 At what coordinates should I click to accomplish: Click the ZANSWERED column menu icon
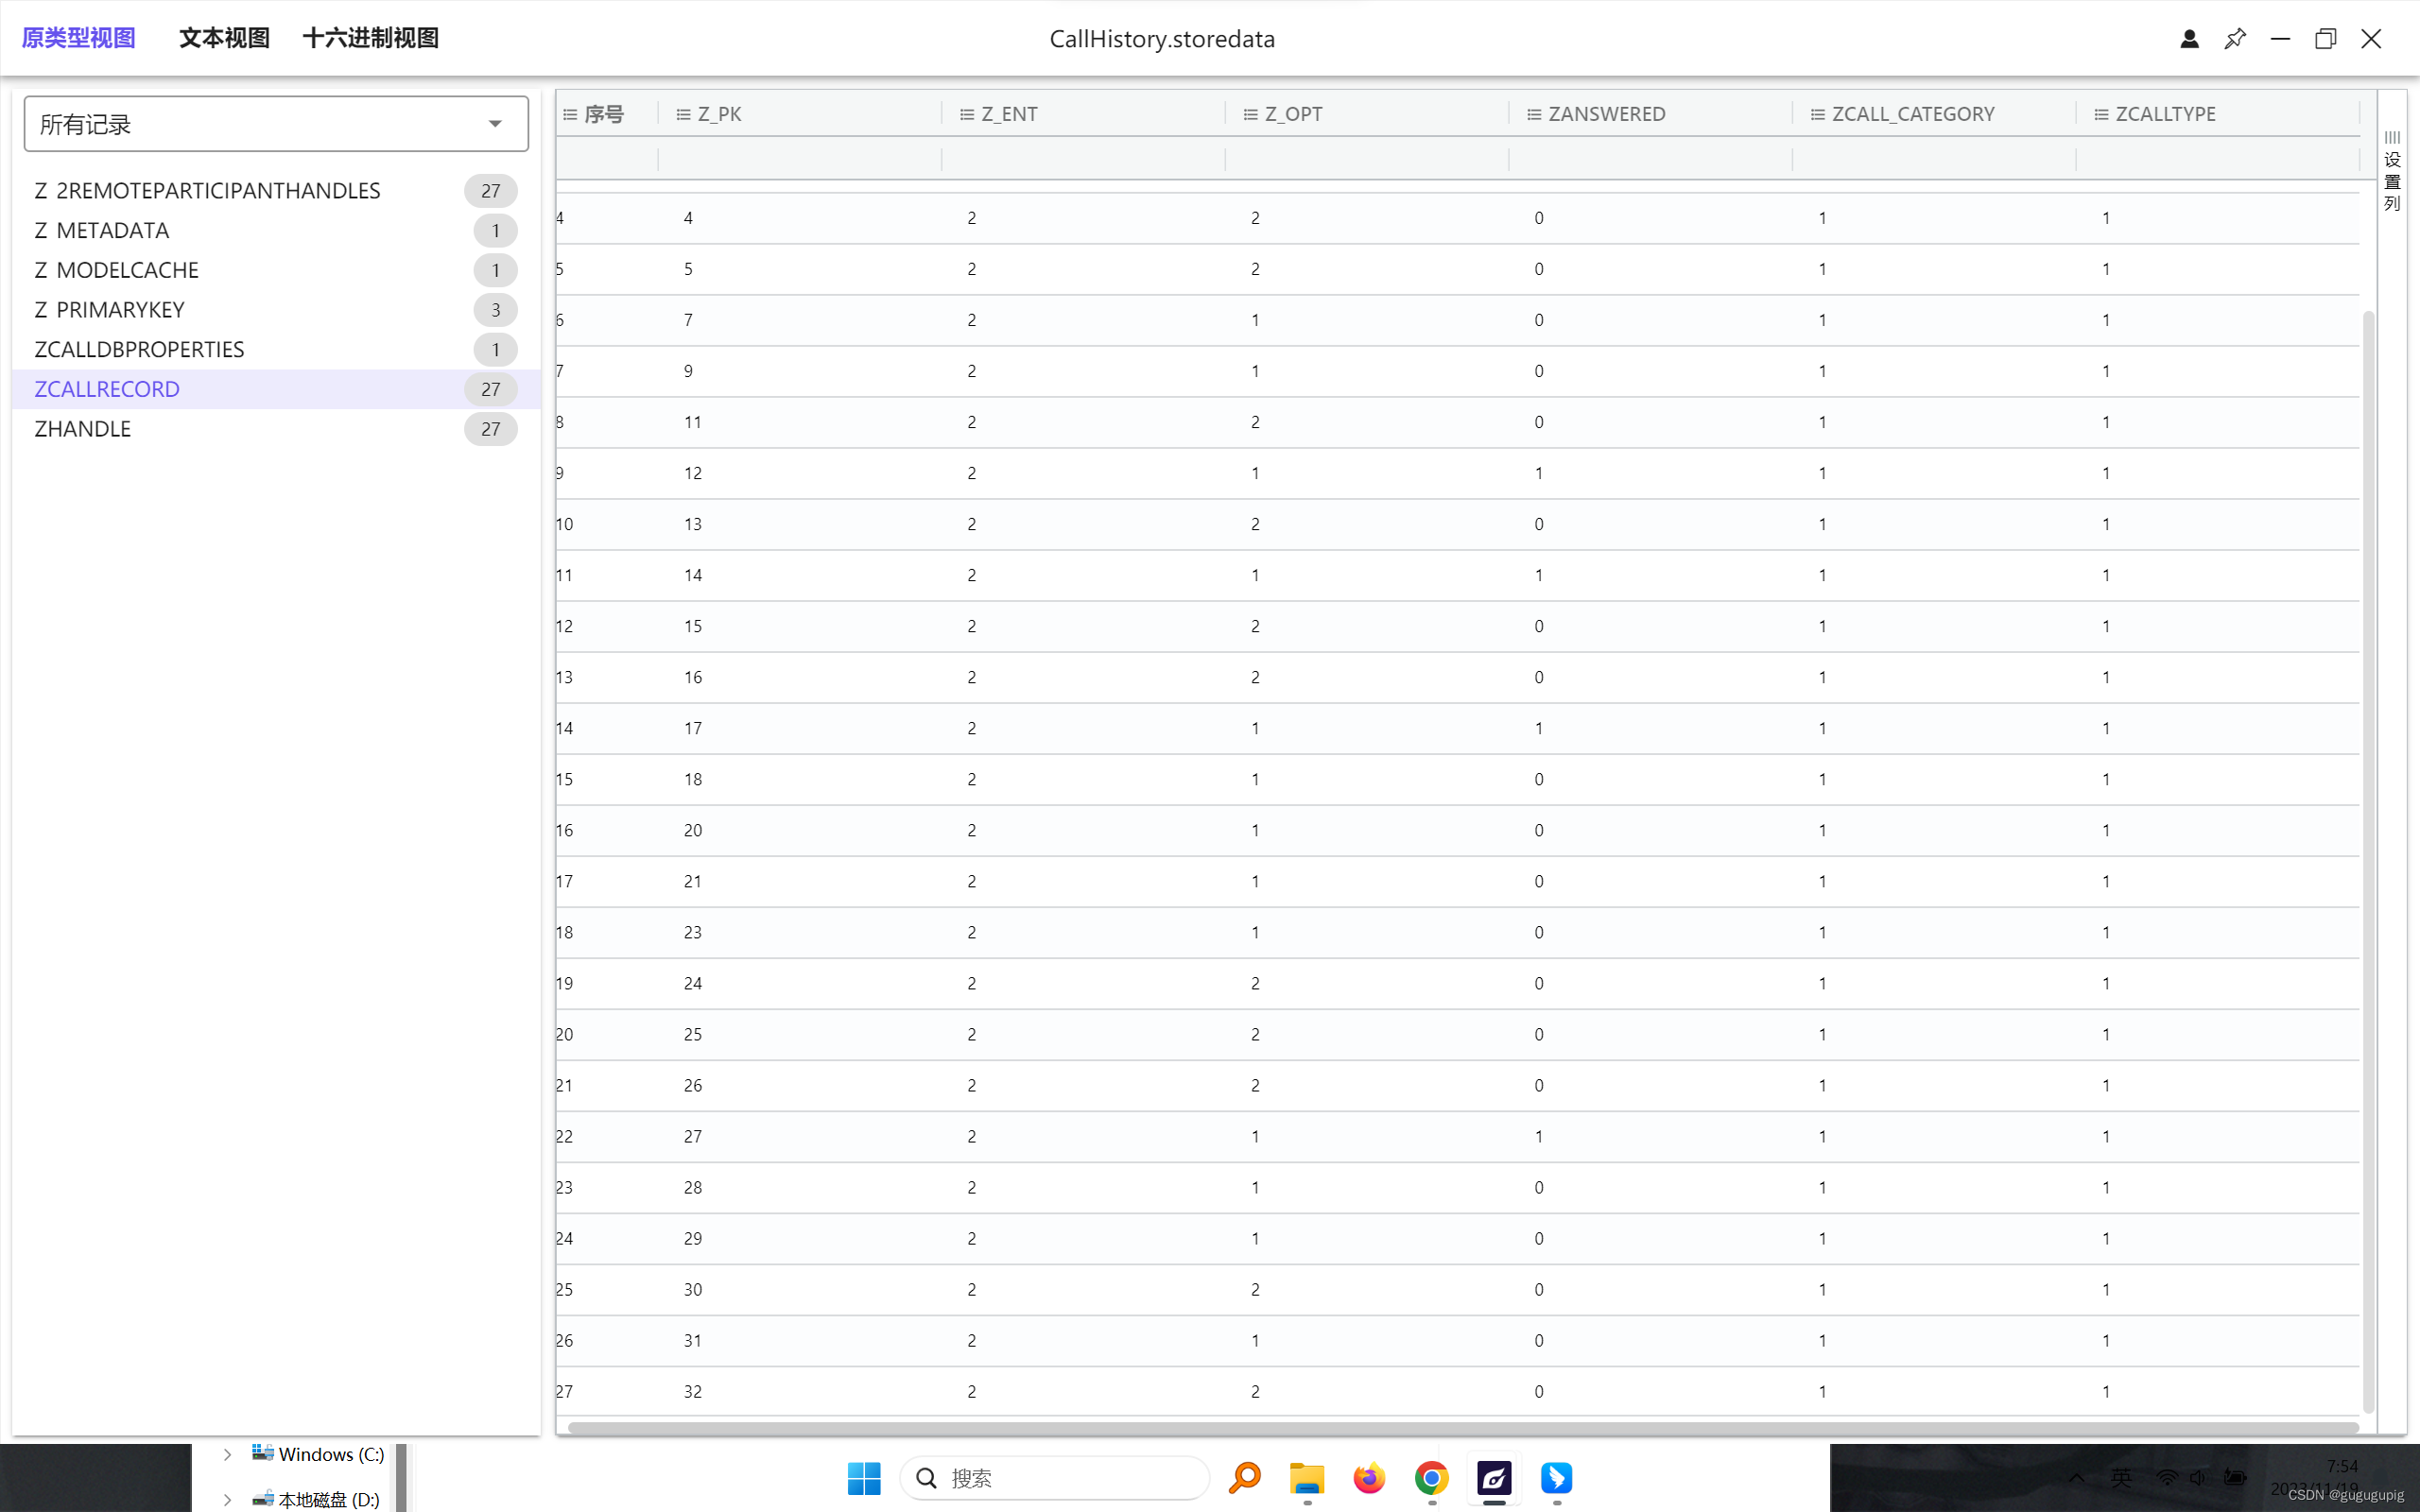pos(1534,115)
